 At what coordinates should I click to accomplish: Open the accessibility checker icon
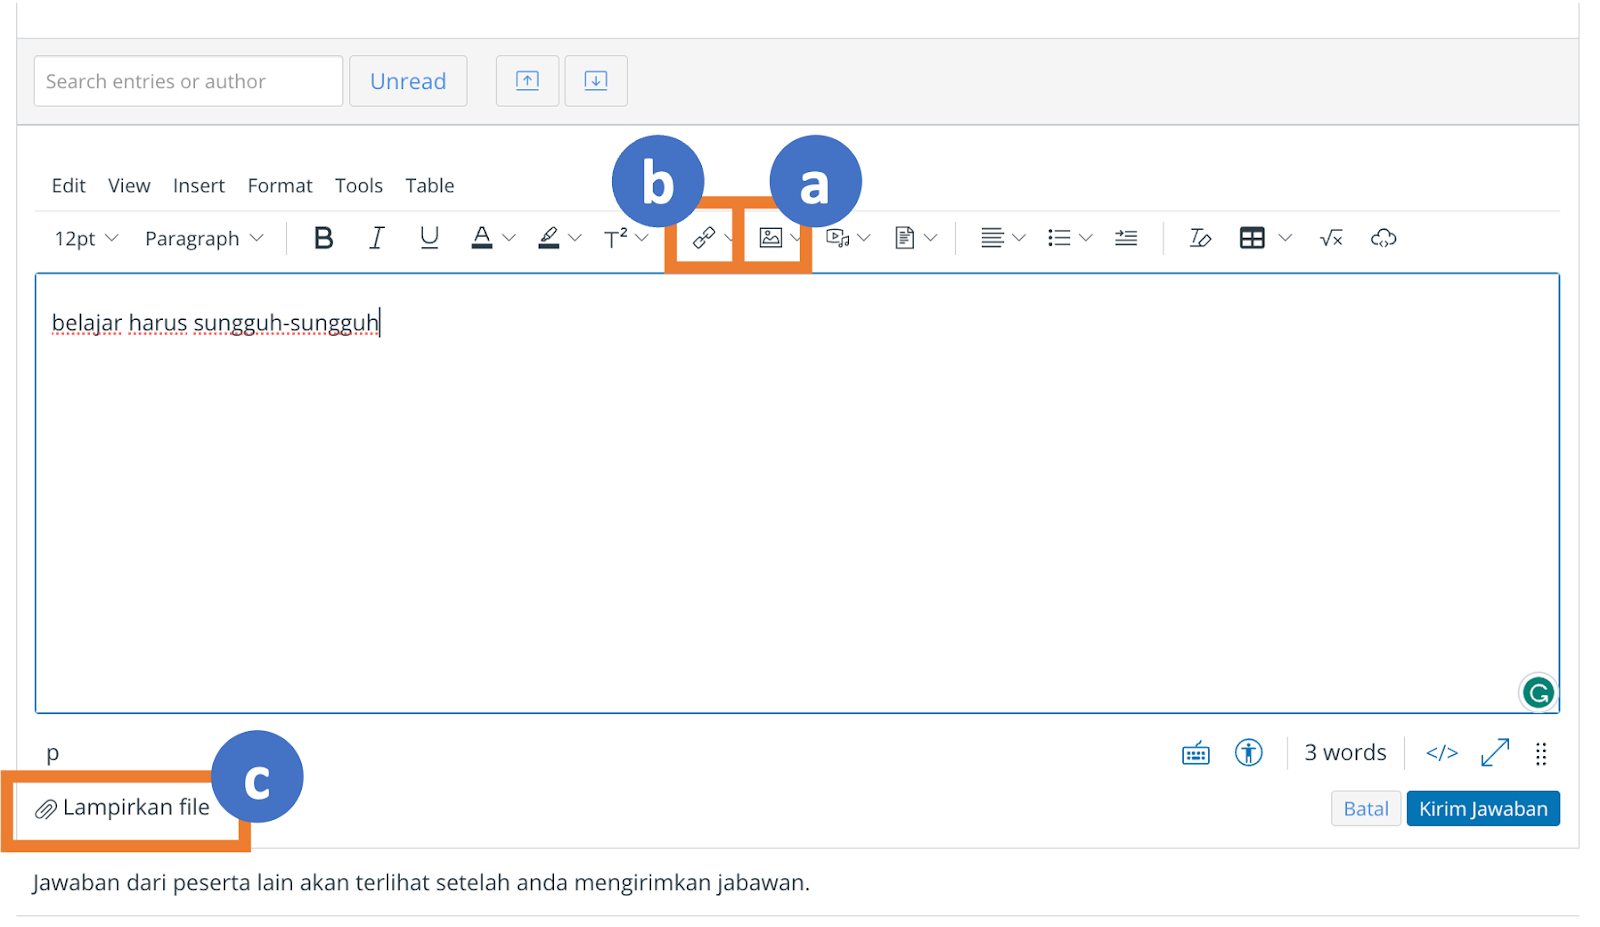point(1248,753)
